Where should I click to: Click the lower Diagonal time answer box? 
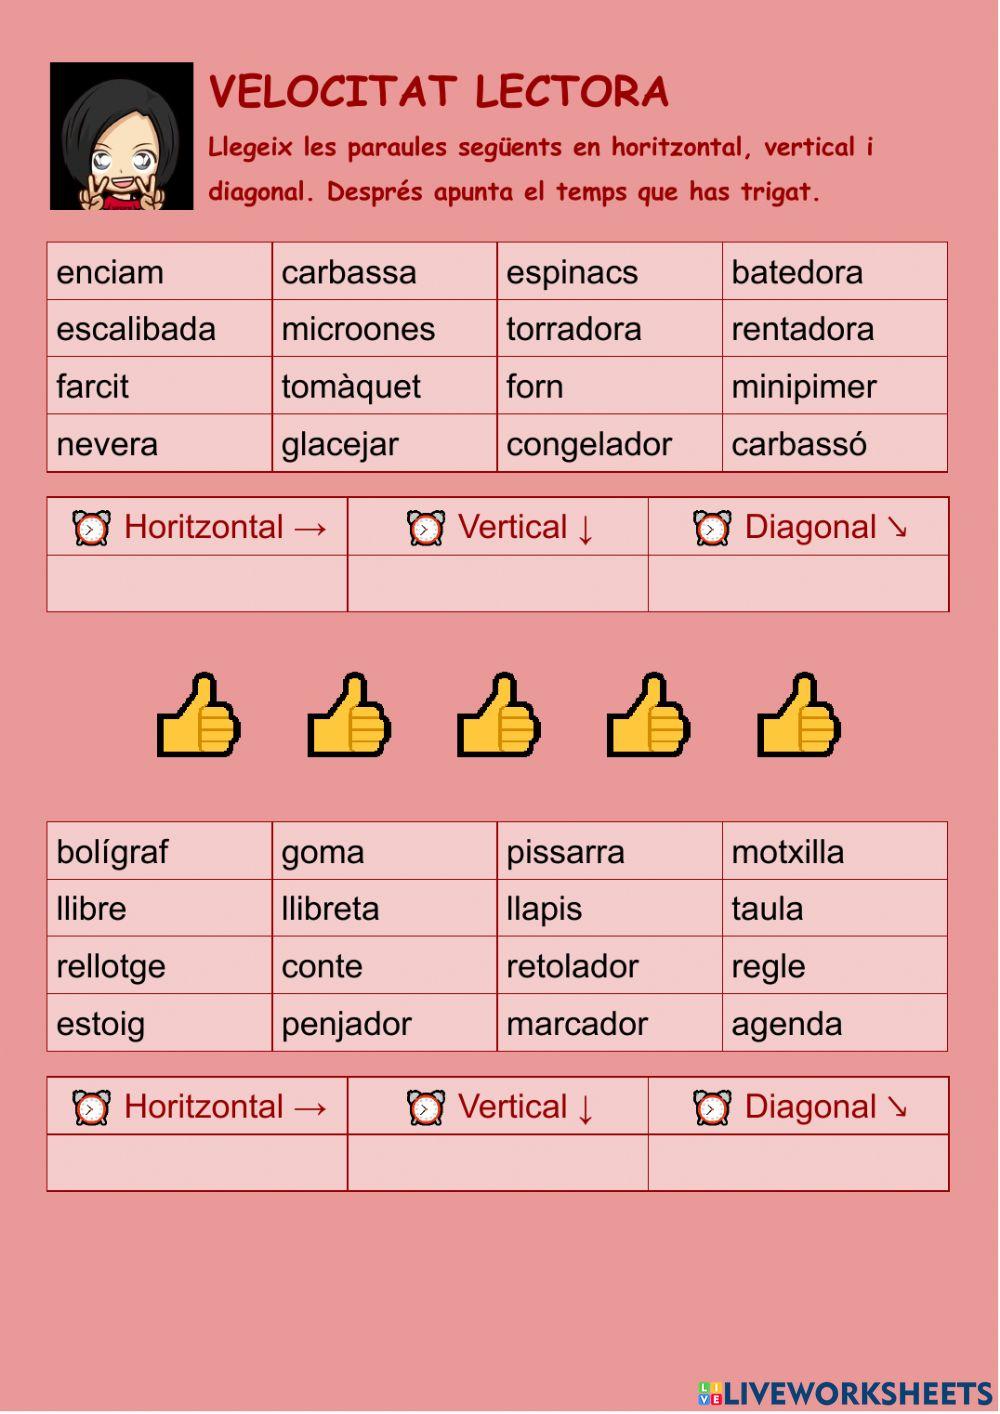coord(798,1162)
